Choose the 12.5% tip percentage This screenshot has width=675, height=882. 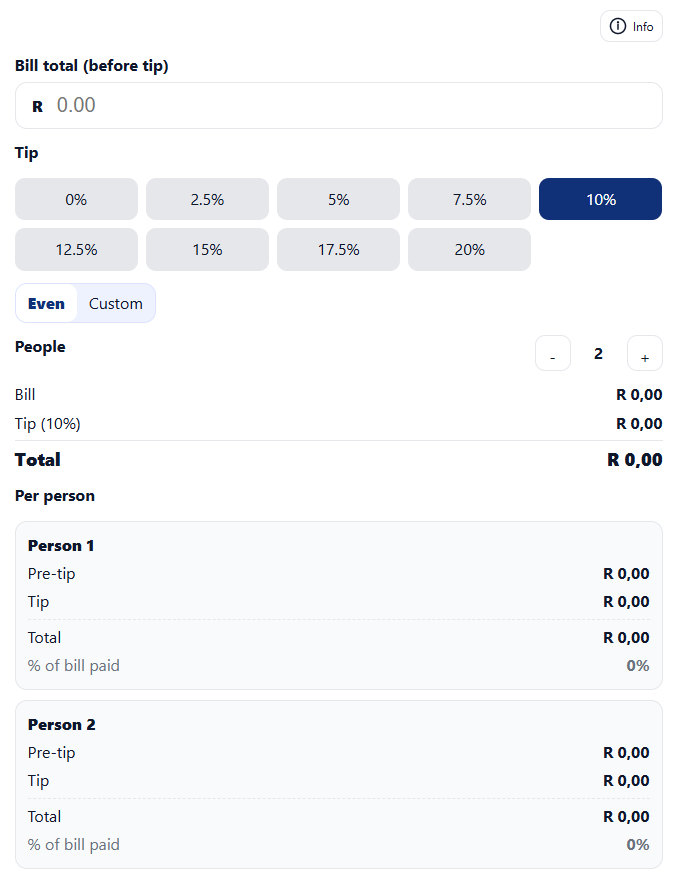click(x=76, y=249)
